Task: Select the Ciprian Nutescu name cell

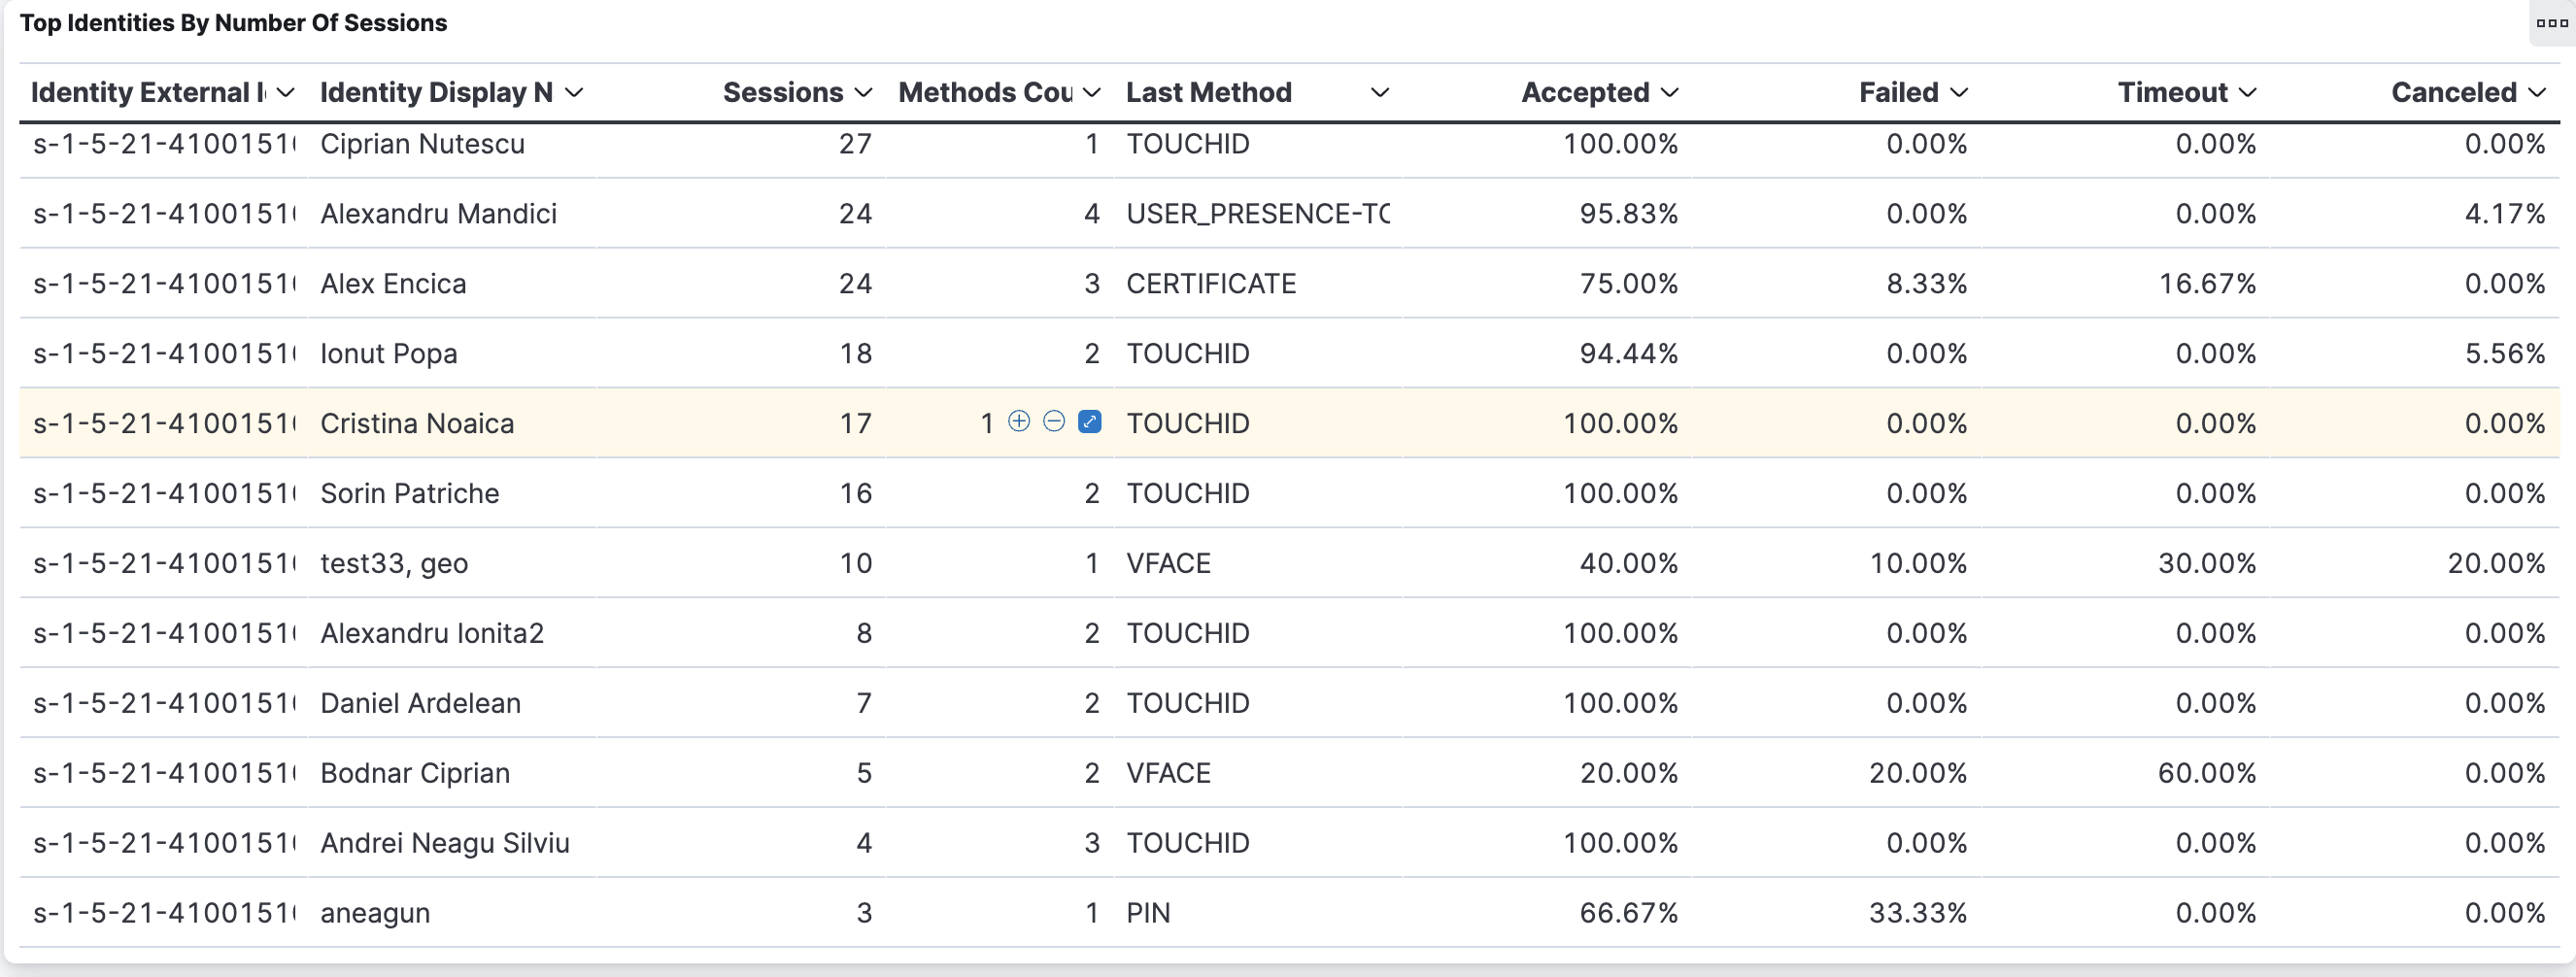Action: pyautogui.click(x=422, y=144)
